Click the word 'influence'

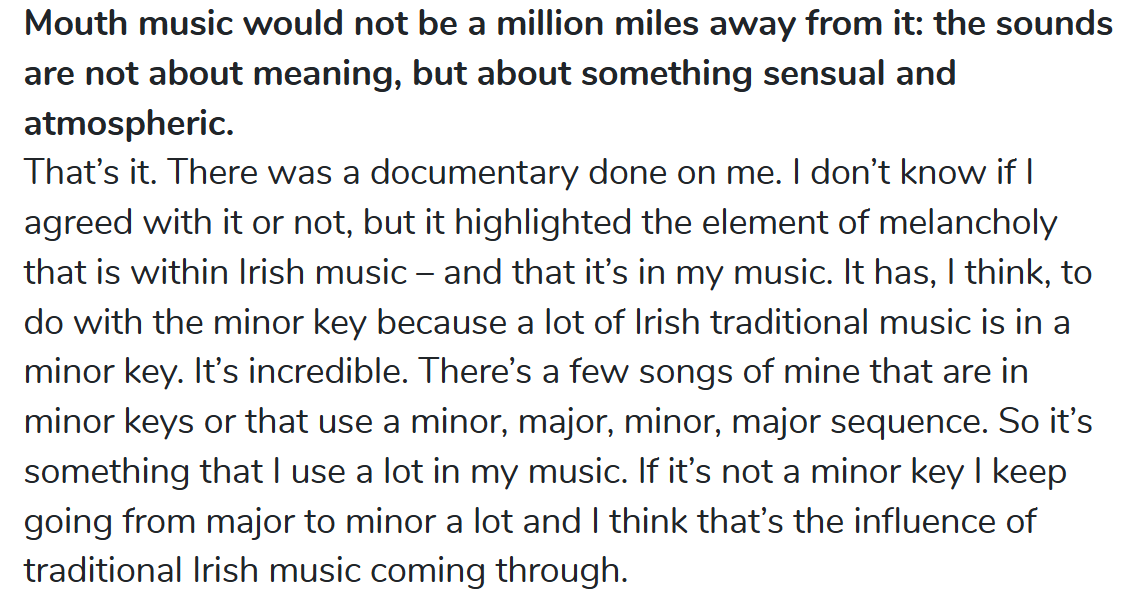point(923,522)
